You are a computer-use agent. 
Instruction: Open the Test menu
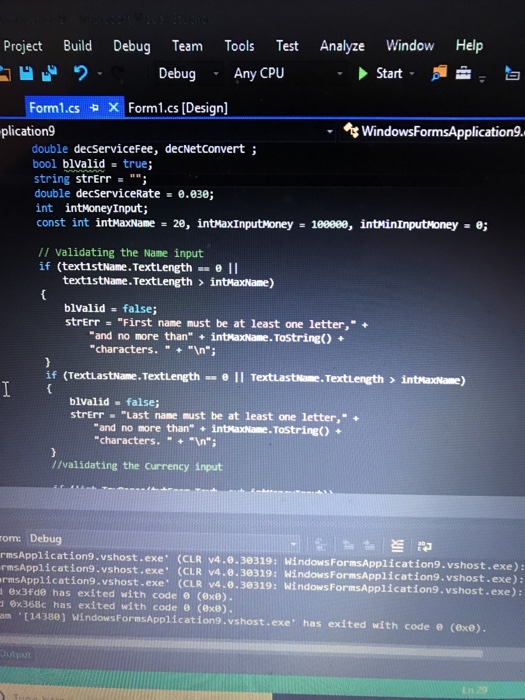[287, 46]
